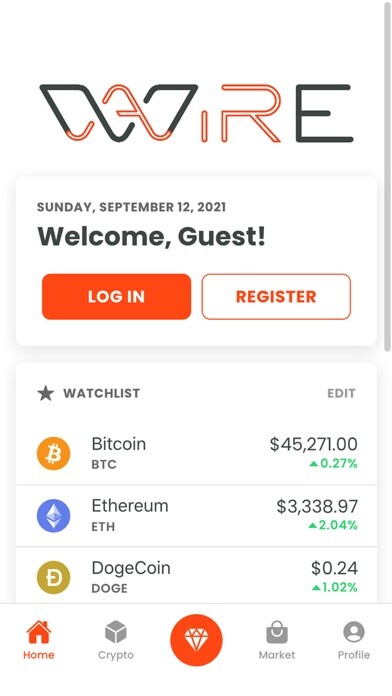Click the blue Ethereum coin icon

[x=53, y=515]
